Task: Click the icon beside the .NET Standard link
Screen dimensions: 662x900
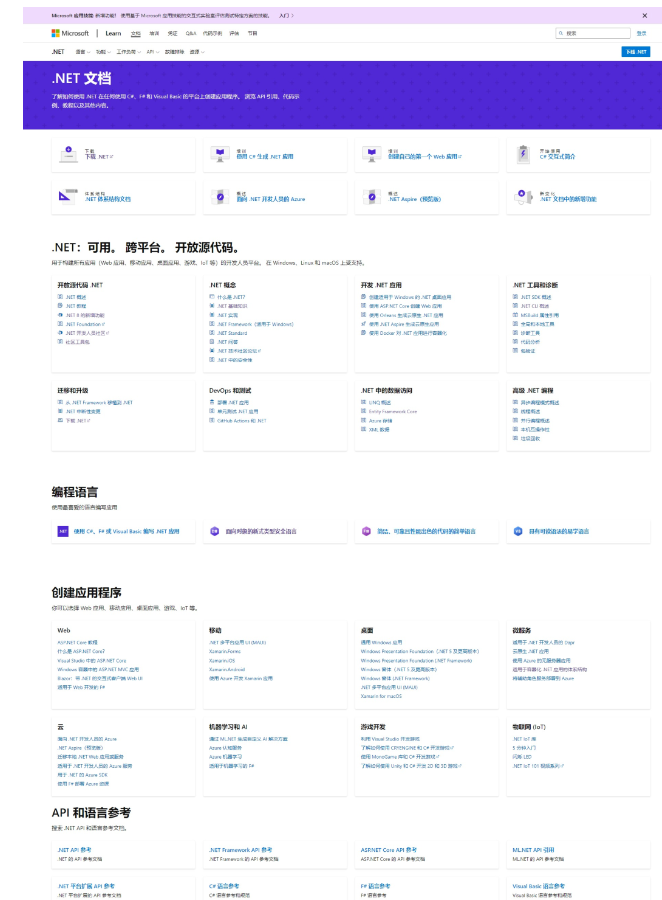Action: click(x=212, y=333)
